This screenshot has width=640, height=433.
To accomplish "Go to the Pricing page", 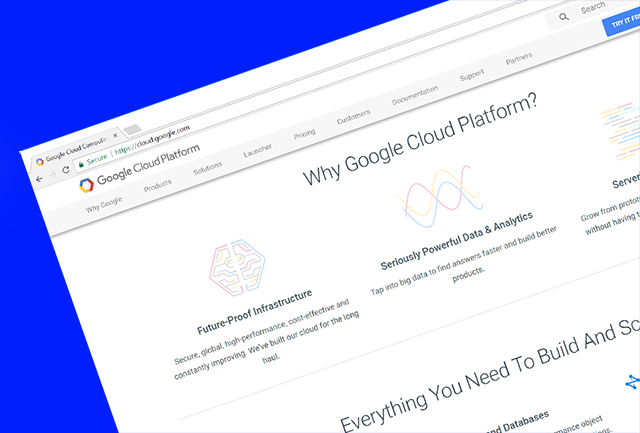I will pos(304,135).
